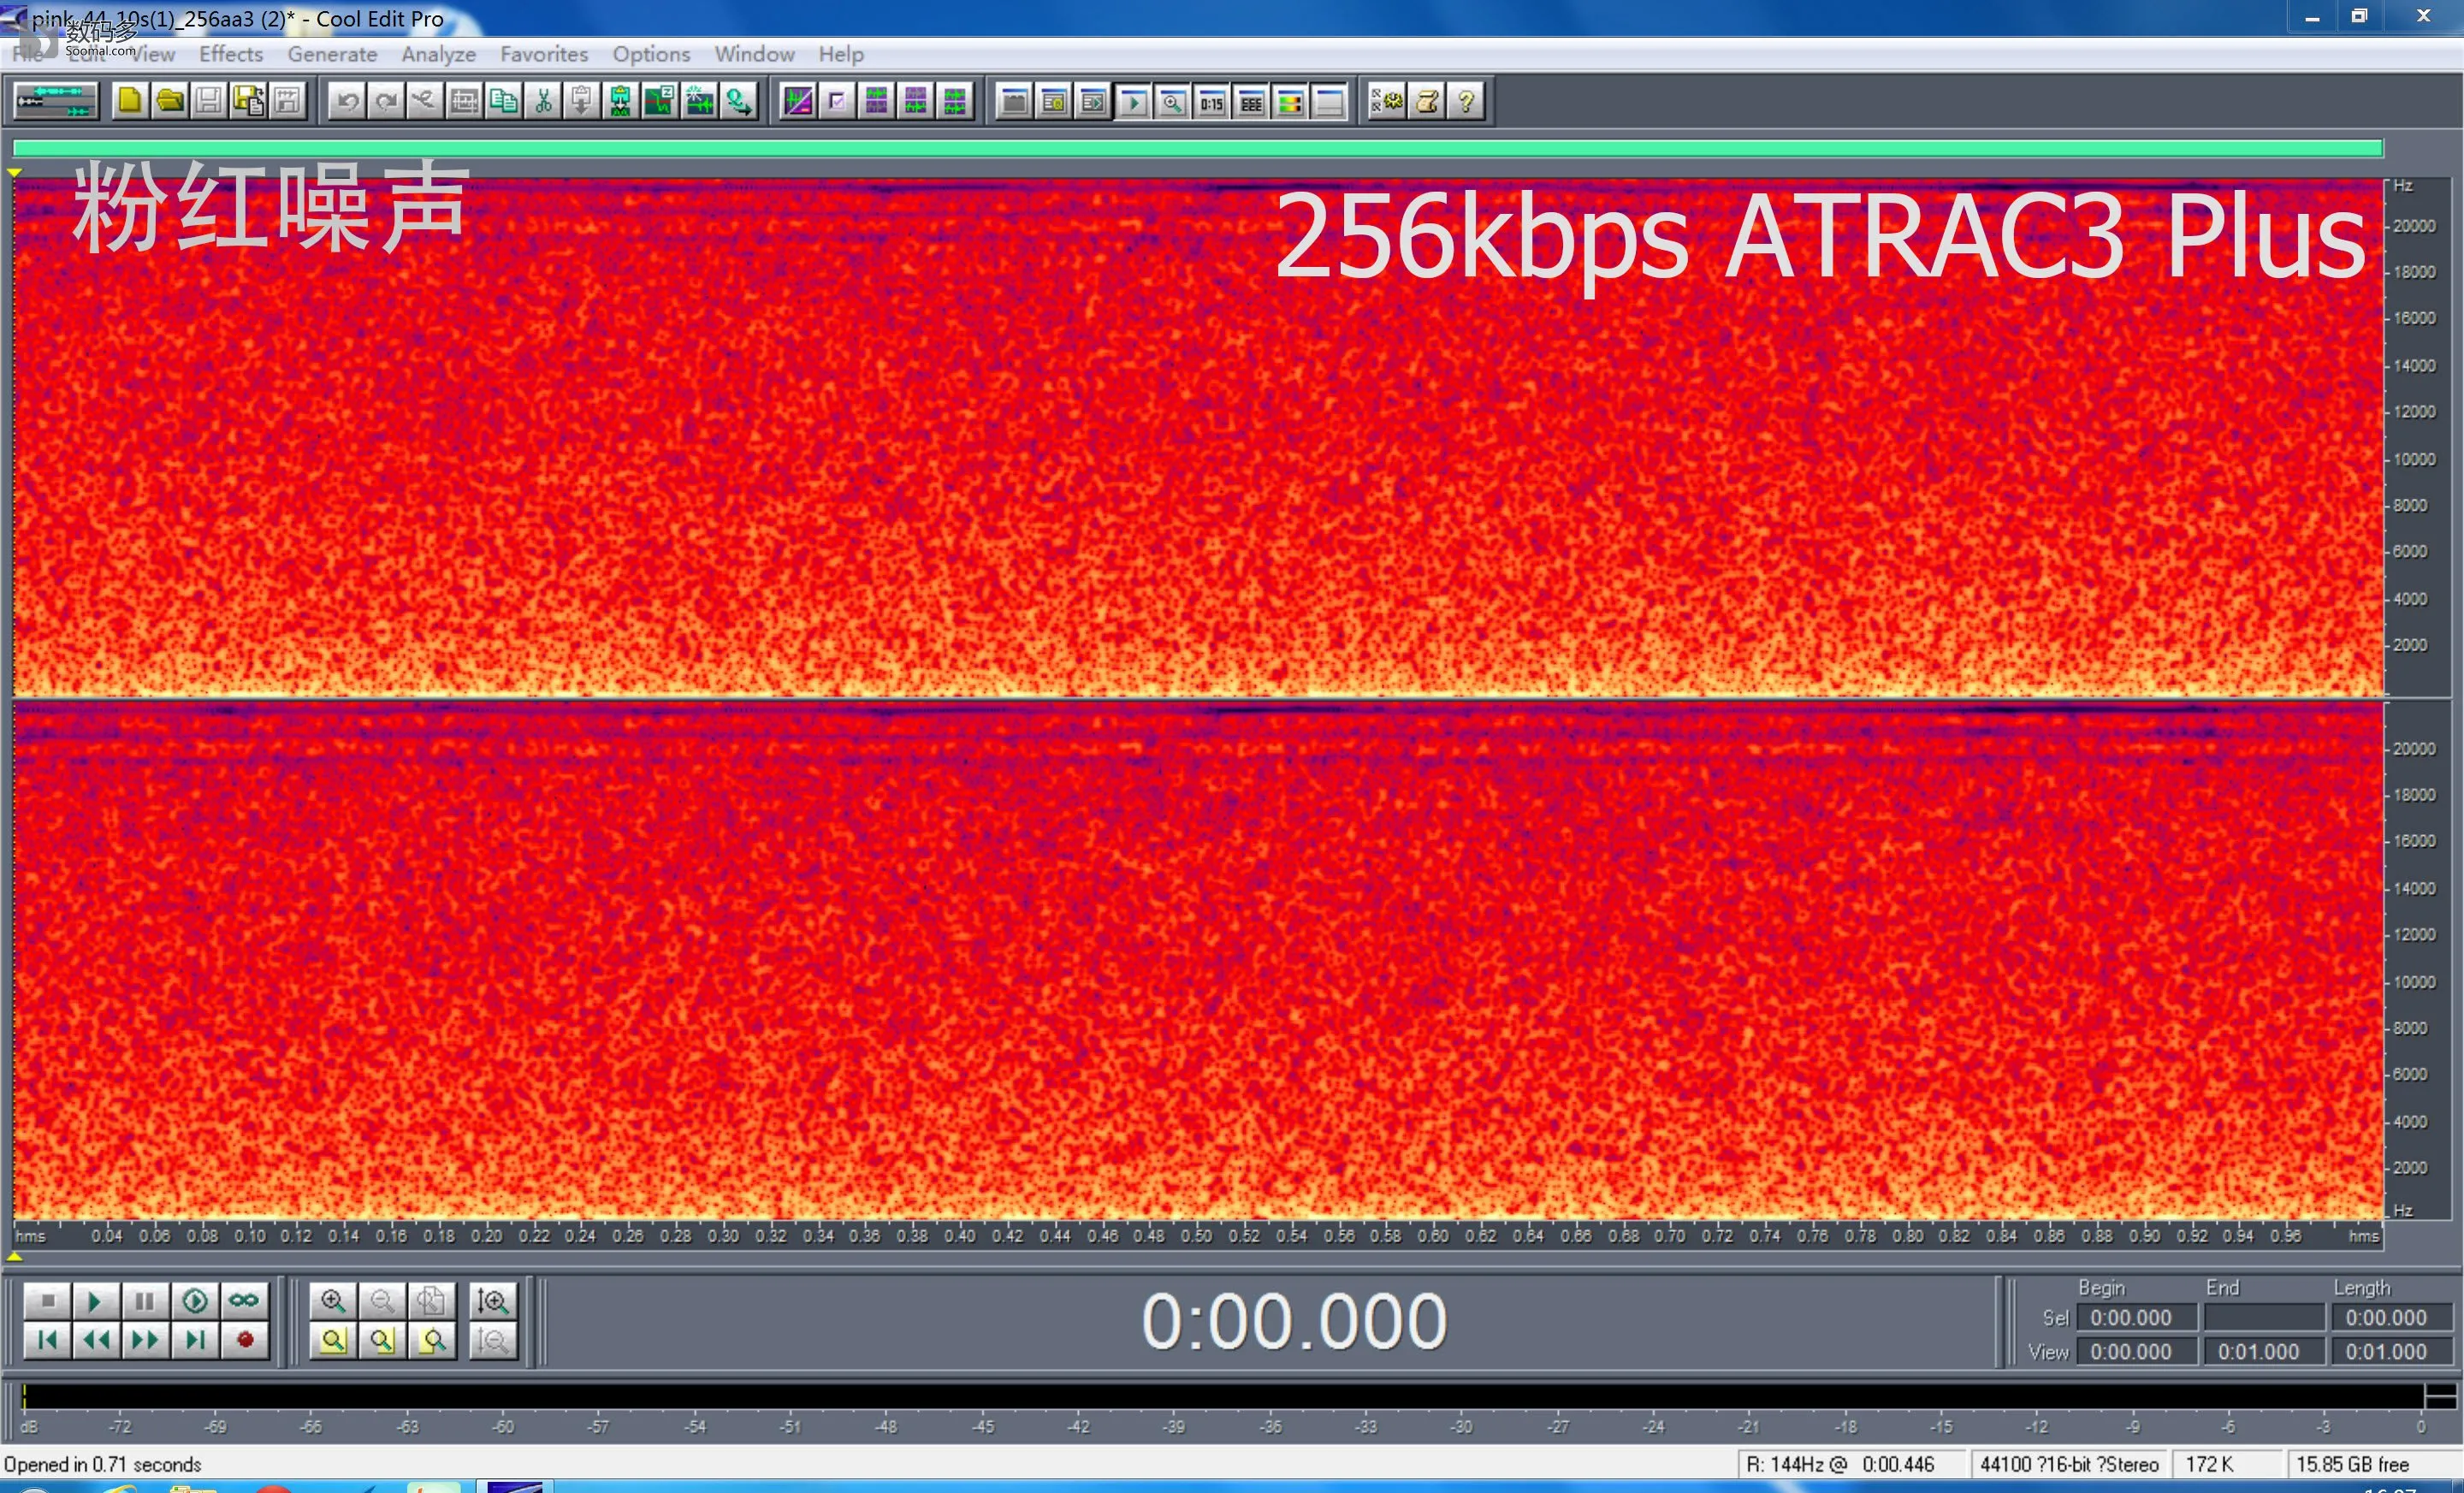2464x1493 pixels.
Task: Stop playback with the Stop button
Action: [47, 1300]
